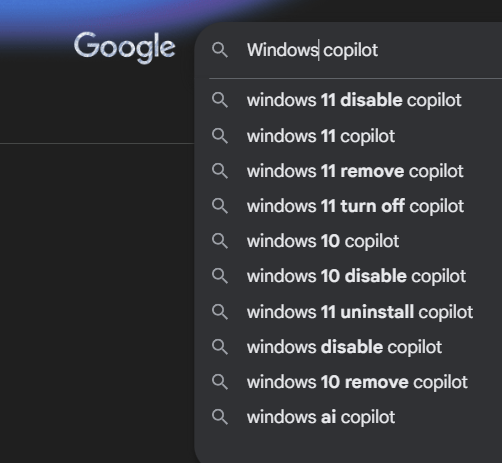Click magnifier icon beside windows 11 remove copilot
The height and width of the screenshot is (463, 502).
click(220, 171)
